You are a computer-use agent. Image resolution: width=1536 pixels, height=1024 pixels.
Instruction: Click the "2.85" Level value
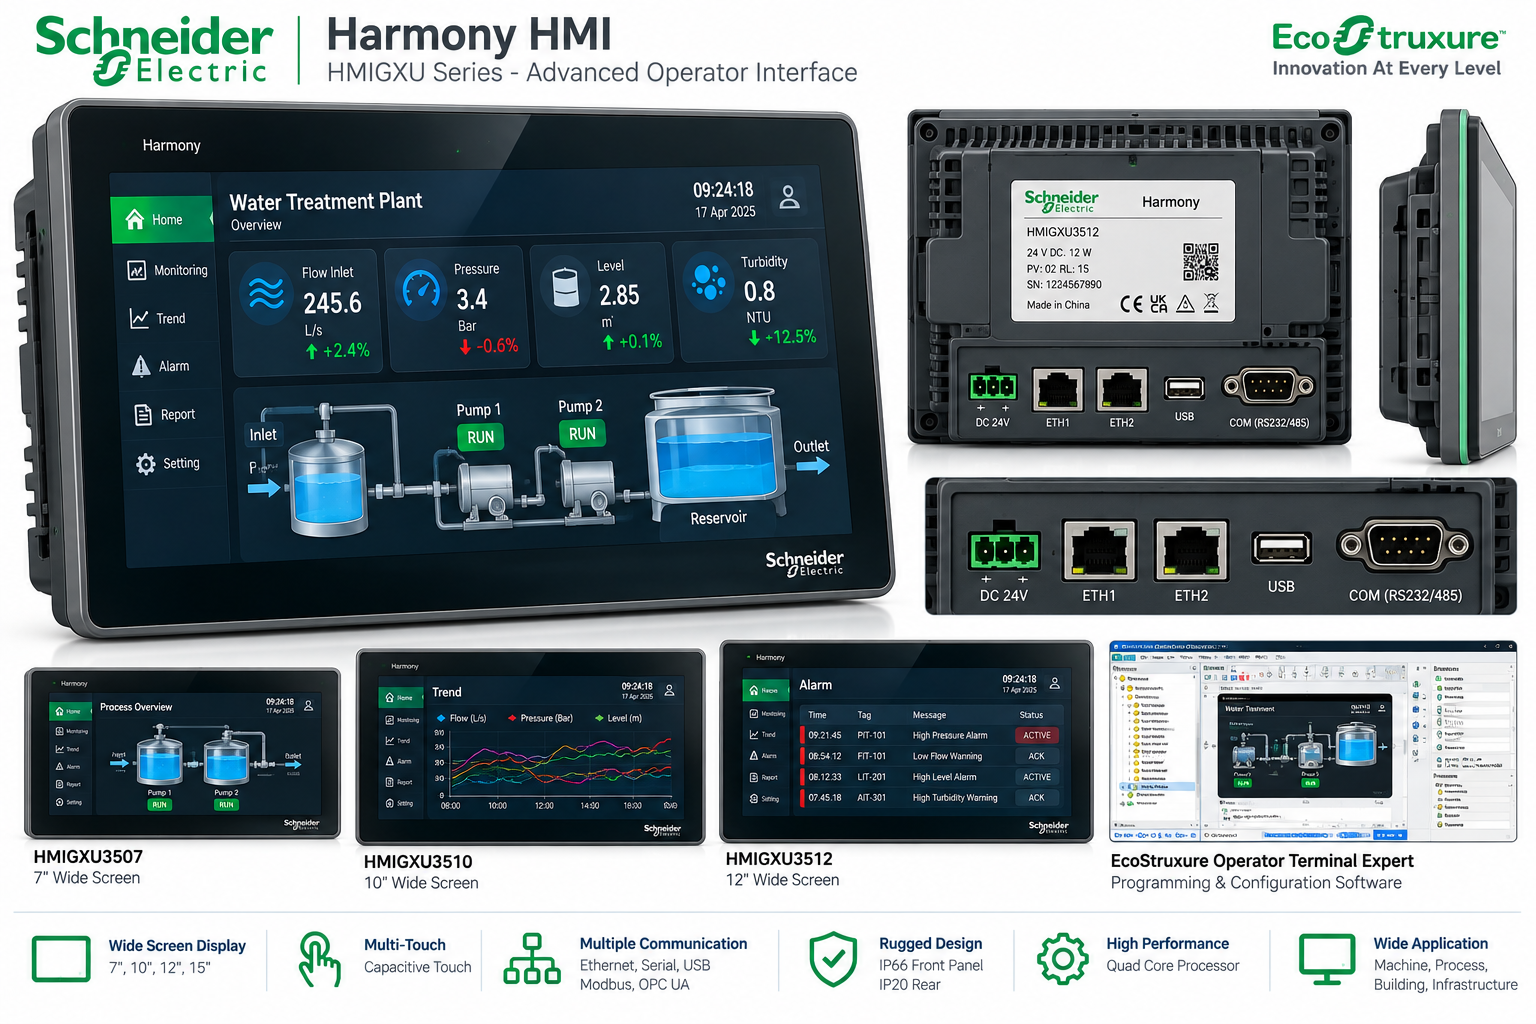619,295
